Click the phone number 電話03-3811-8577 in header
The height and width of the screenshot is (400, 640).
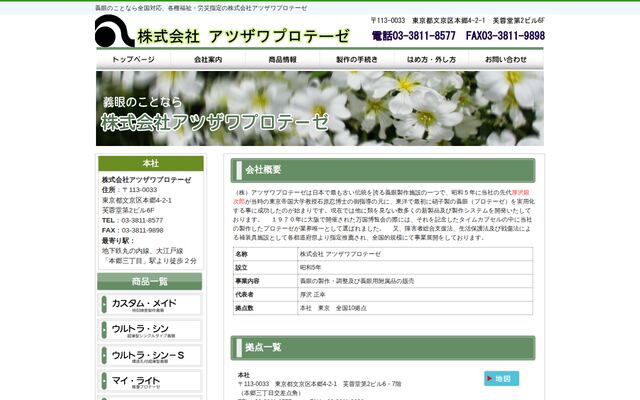point(413,36)
